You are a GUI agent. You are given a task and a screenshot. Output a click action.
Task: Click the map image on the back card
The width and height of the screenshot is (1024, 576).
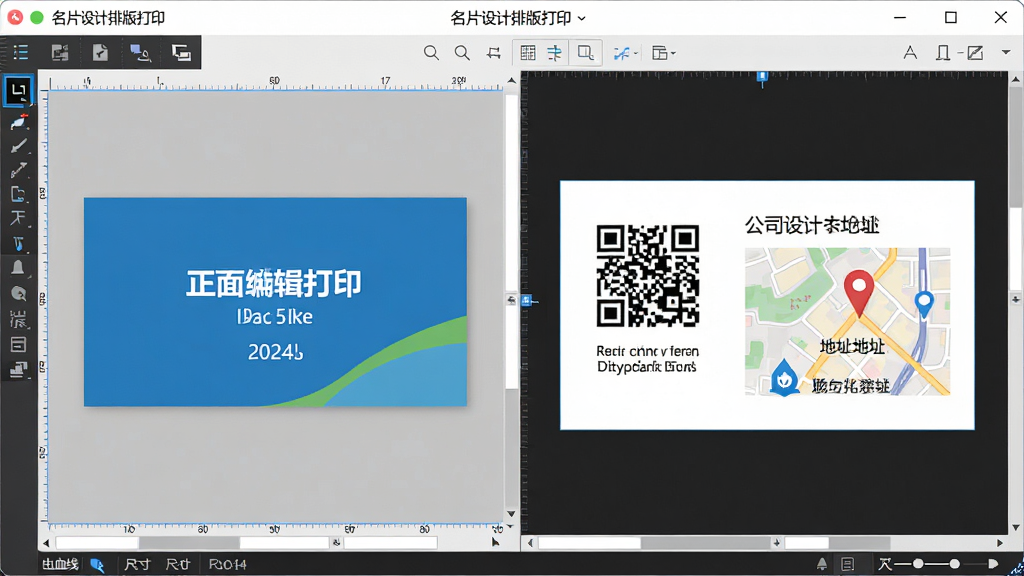(x=847, y=321)
